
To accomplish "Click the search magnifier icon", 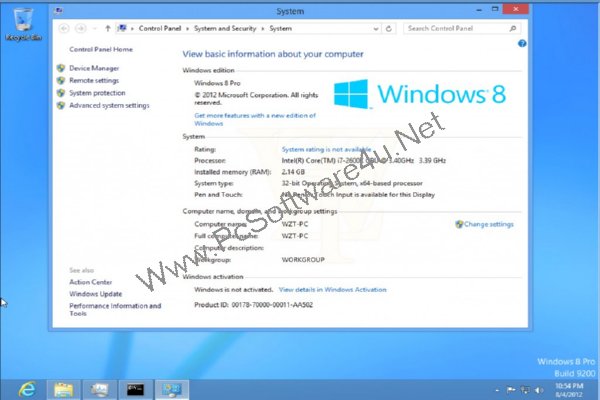I will [x=513, y=28].
